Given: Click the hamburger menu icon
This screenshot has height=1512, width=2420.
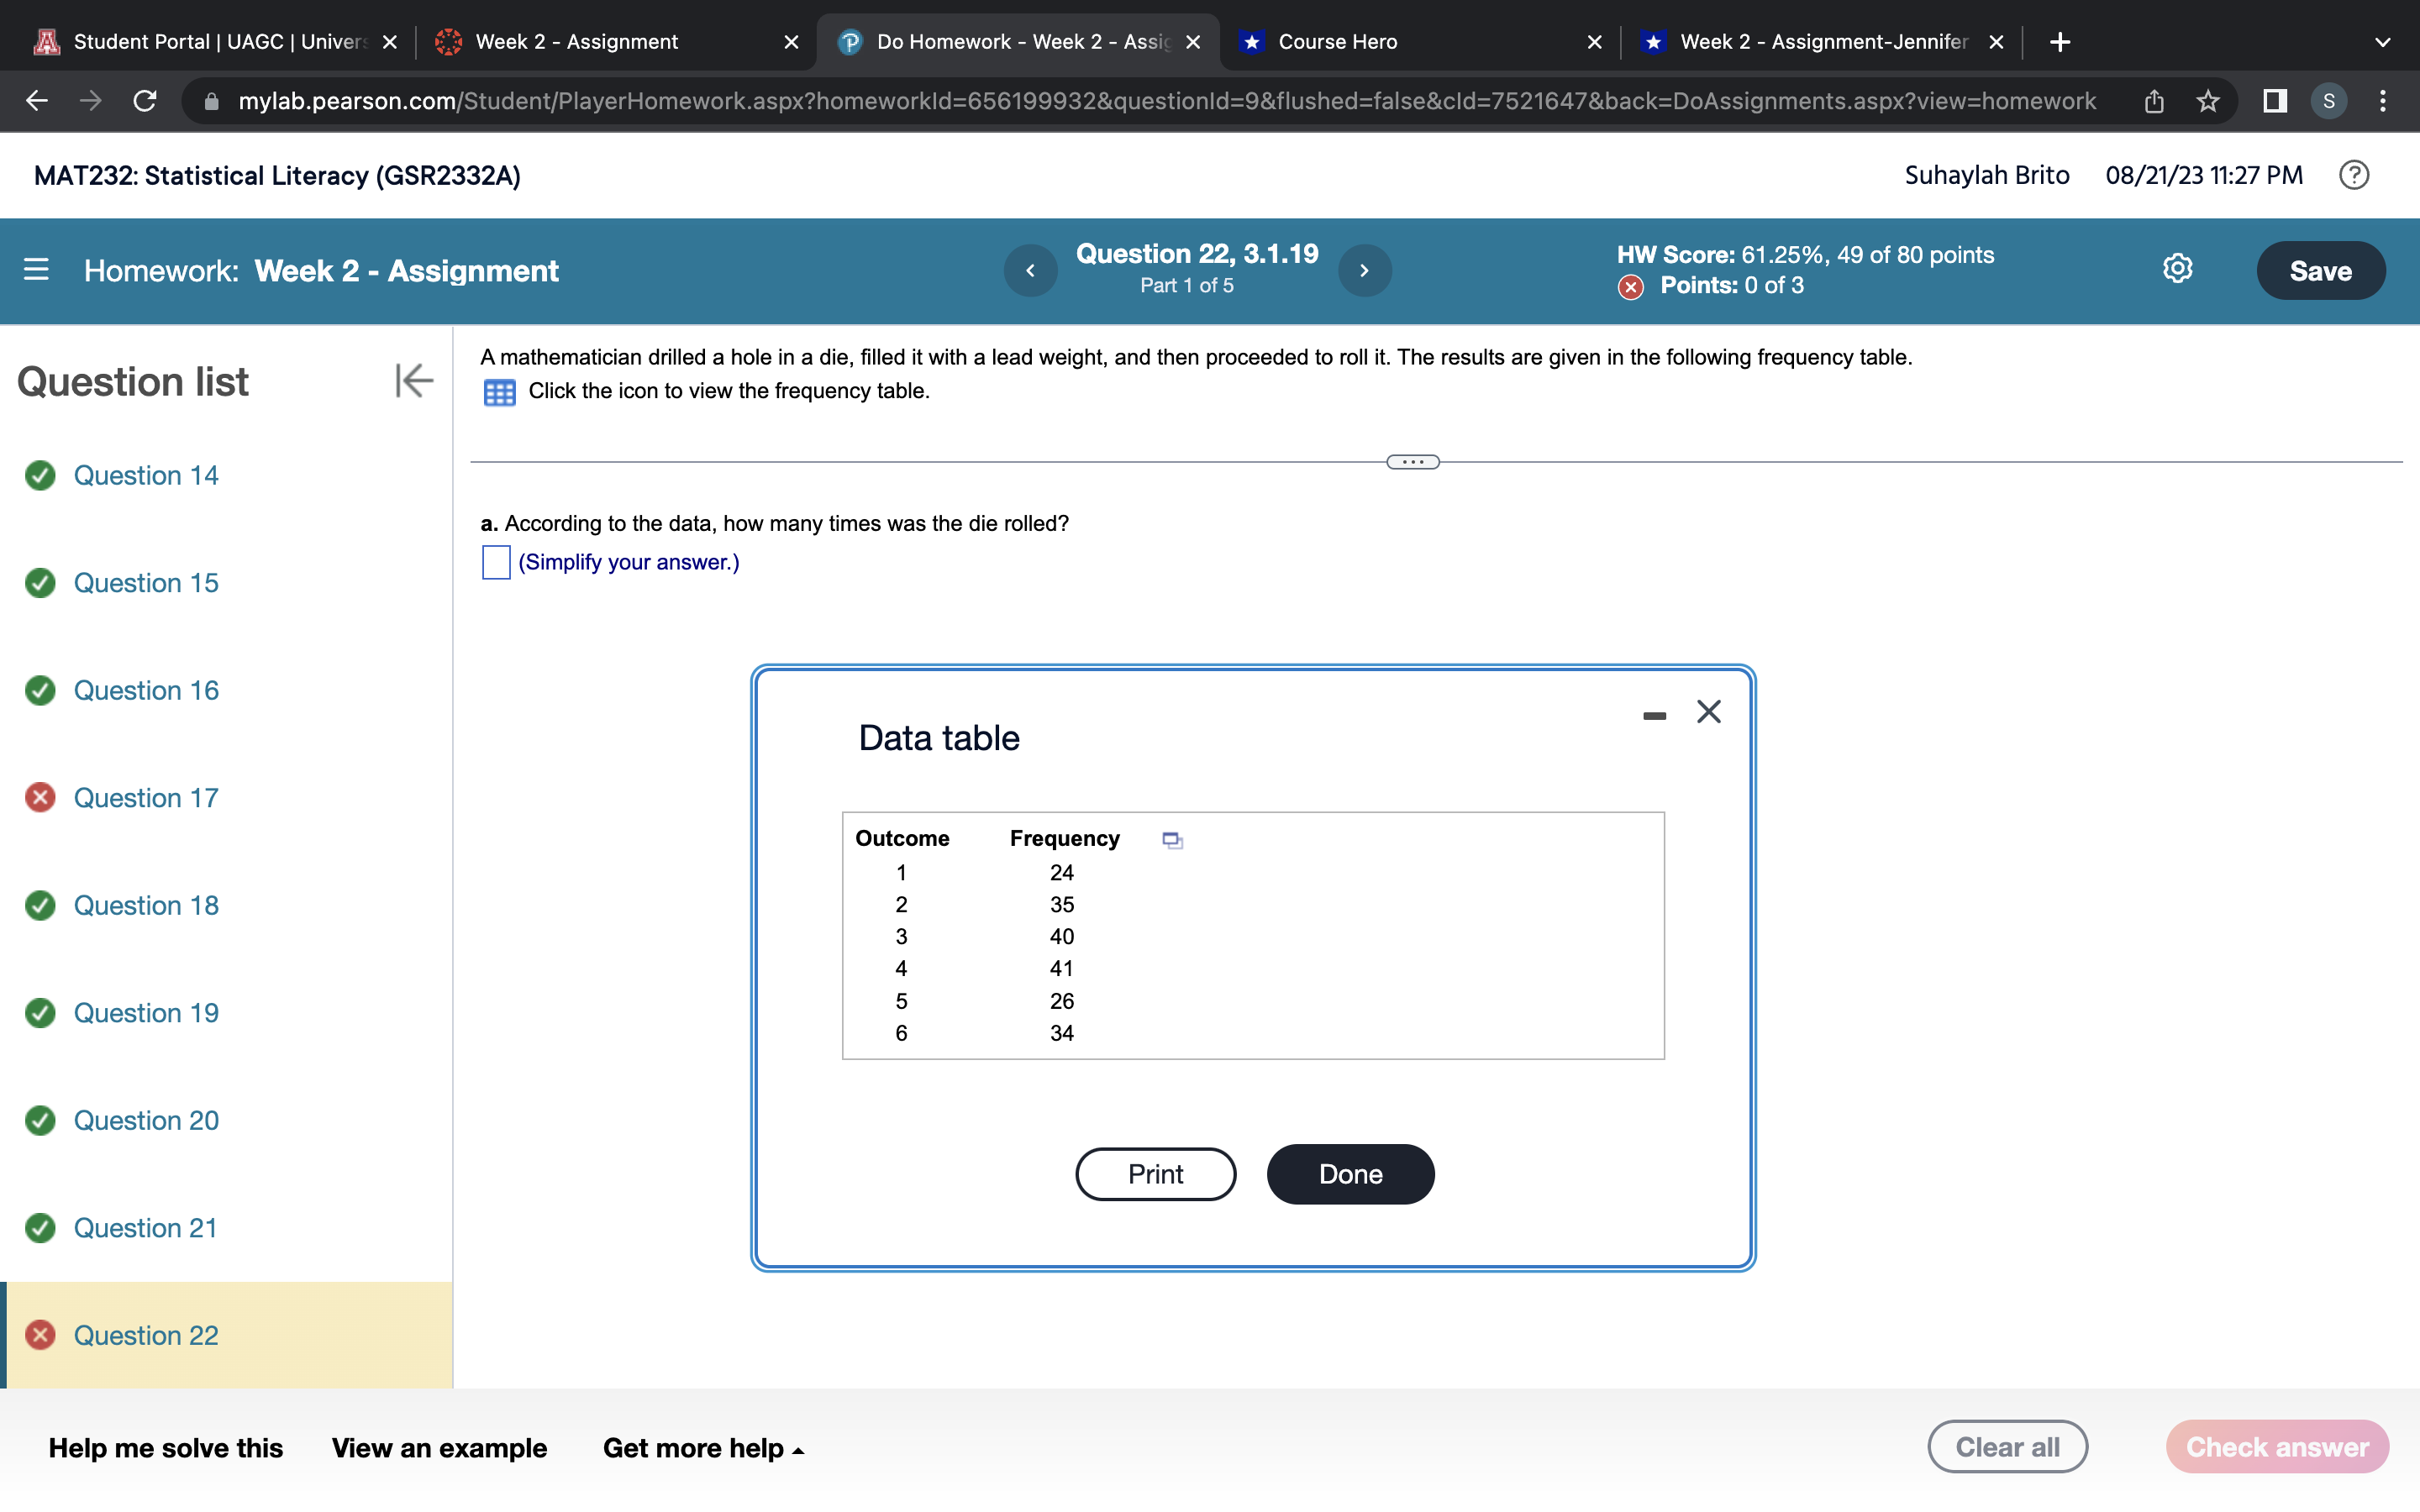Looking at the screenshot, I should pos(36,270).
